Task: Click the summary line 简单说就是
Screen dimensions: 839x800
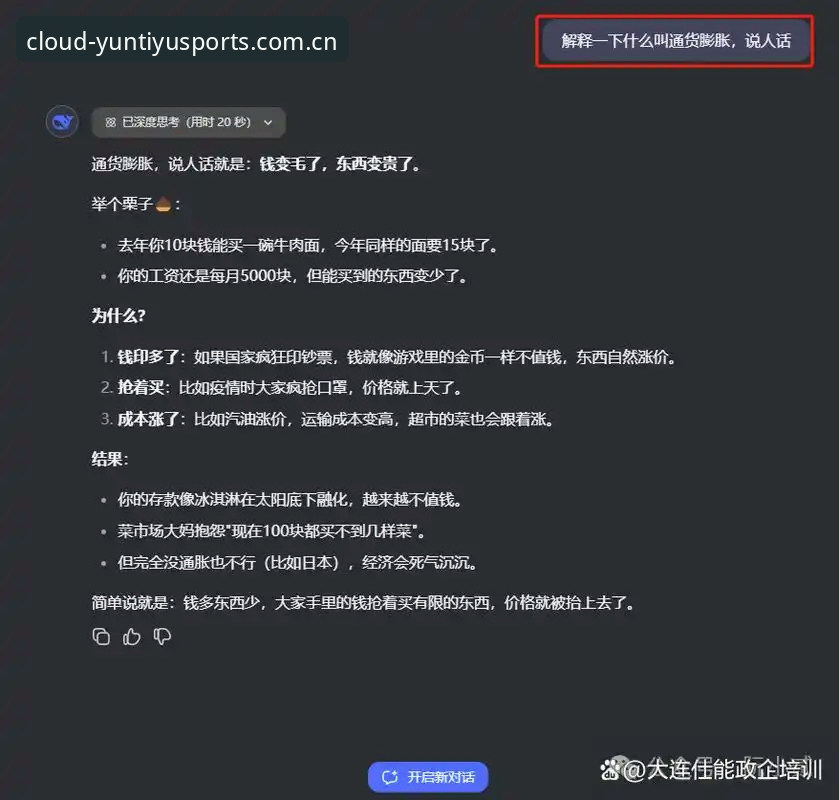Action: [x=363, y=603]
